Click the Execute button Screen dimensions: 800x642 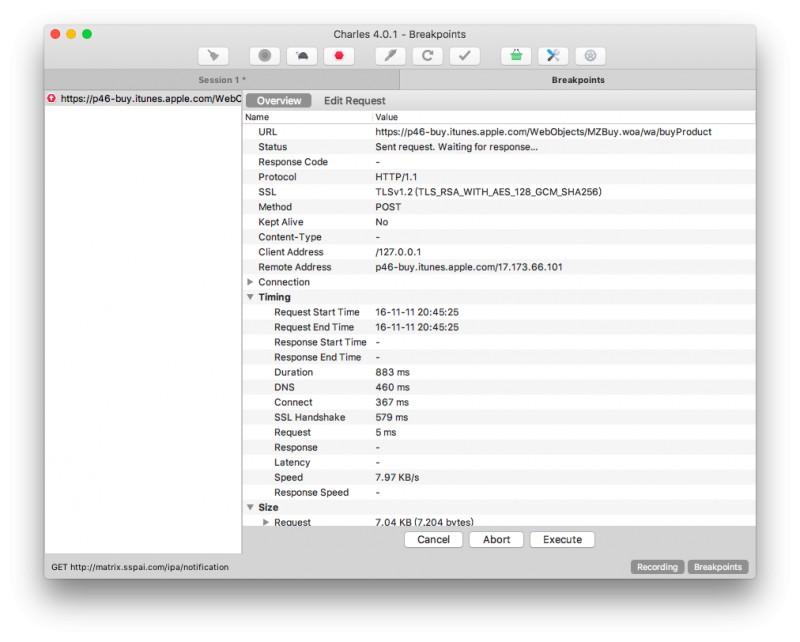click(x=562, y=539)
